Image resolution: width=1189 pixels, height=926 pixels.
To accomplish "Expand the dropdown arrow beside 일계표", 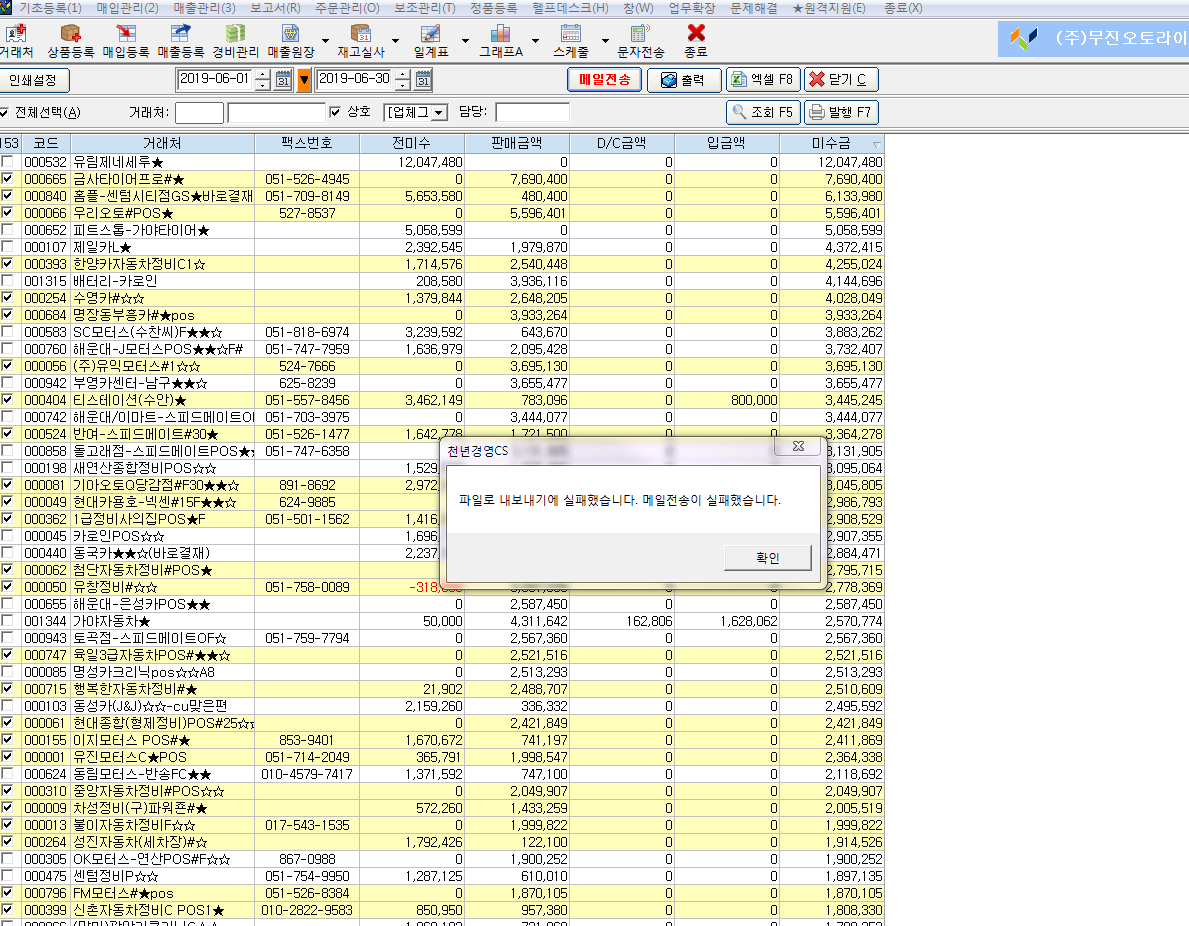I will tap(465, 41).
